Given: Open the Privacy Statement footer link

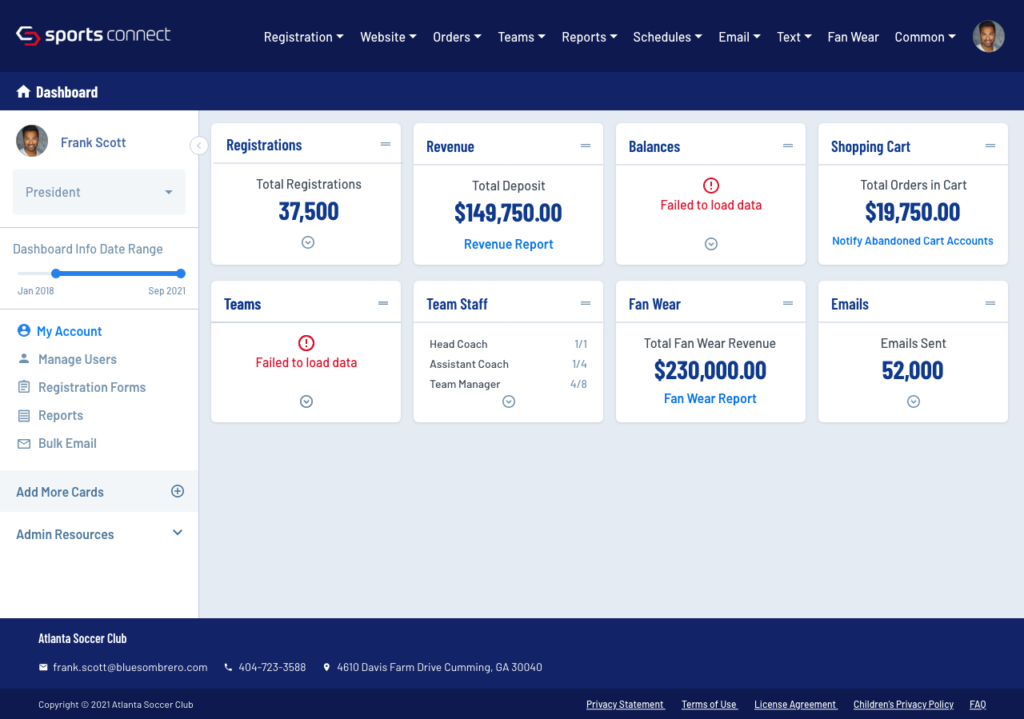Looking at the screenshot, I should pos(625,705).
